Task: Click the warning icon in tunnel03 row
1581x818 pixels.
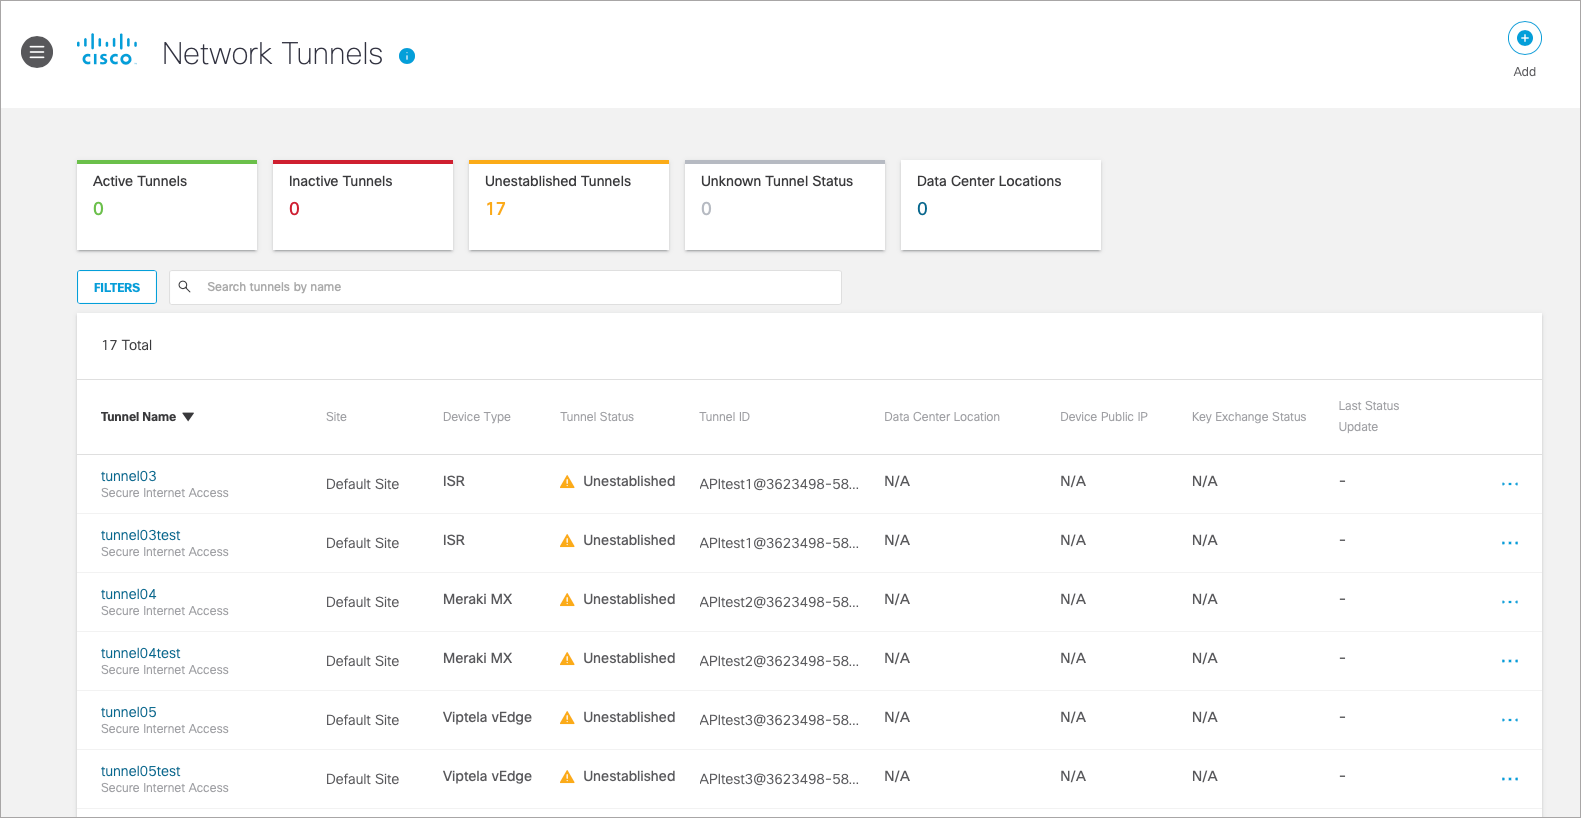Action: pyautogui.click(x=567, y=481)
